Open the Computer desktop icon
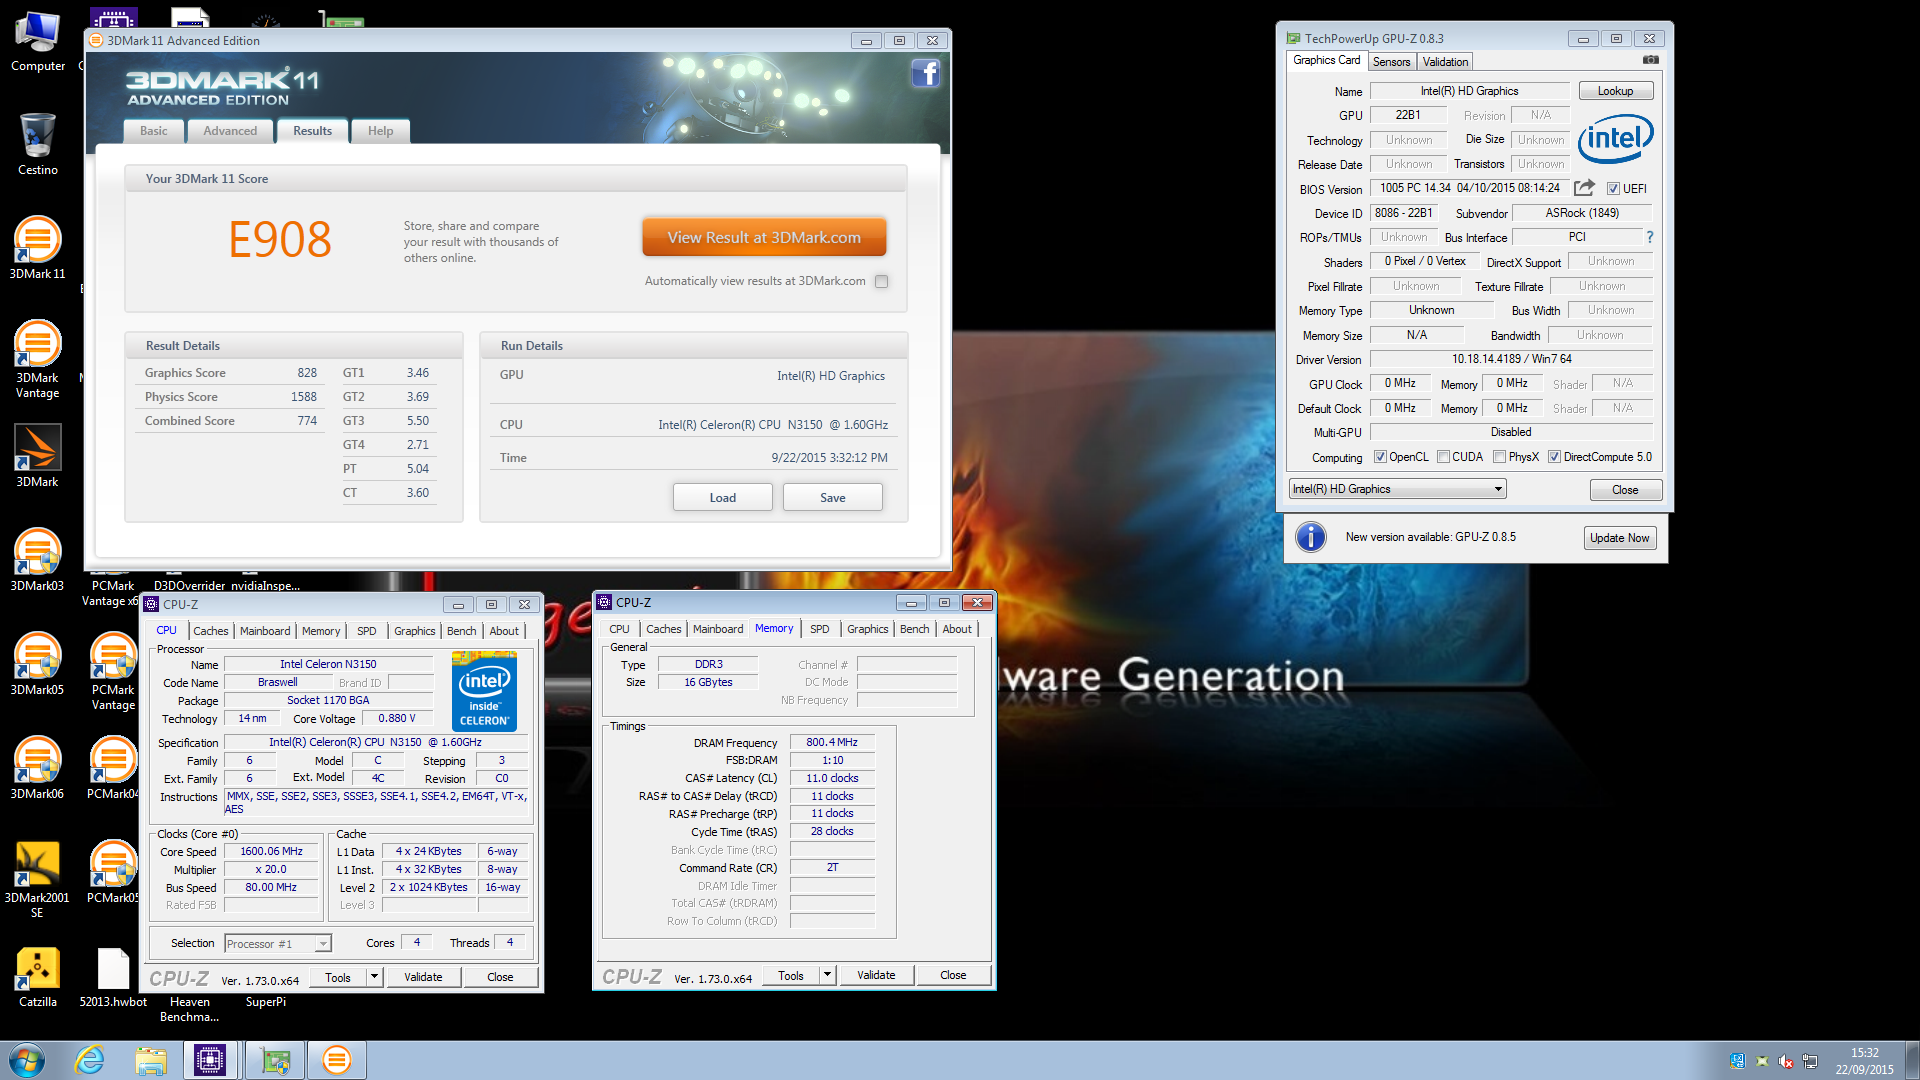 [x=38, y=40]
